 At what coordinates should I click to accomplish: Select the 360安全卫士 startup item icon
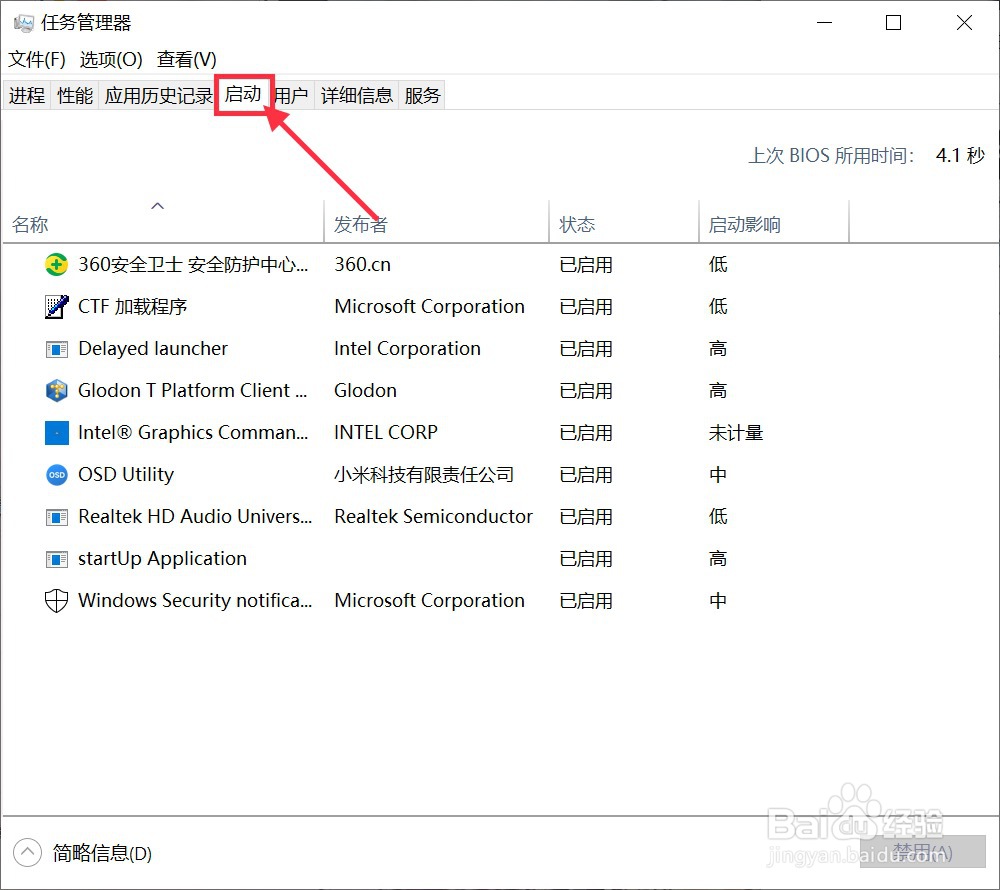[x=56, y=264]
